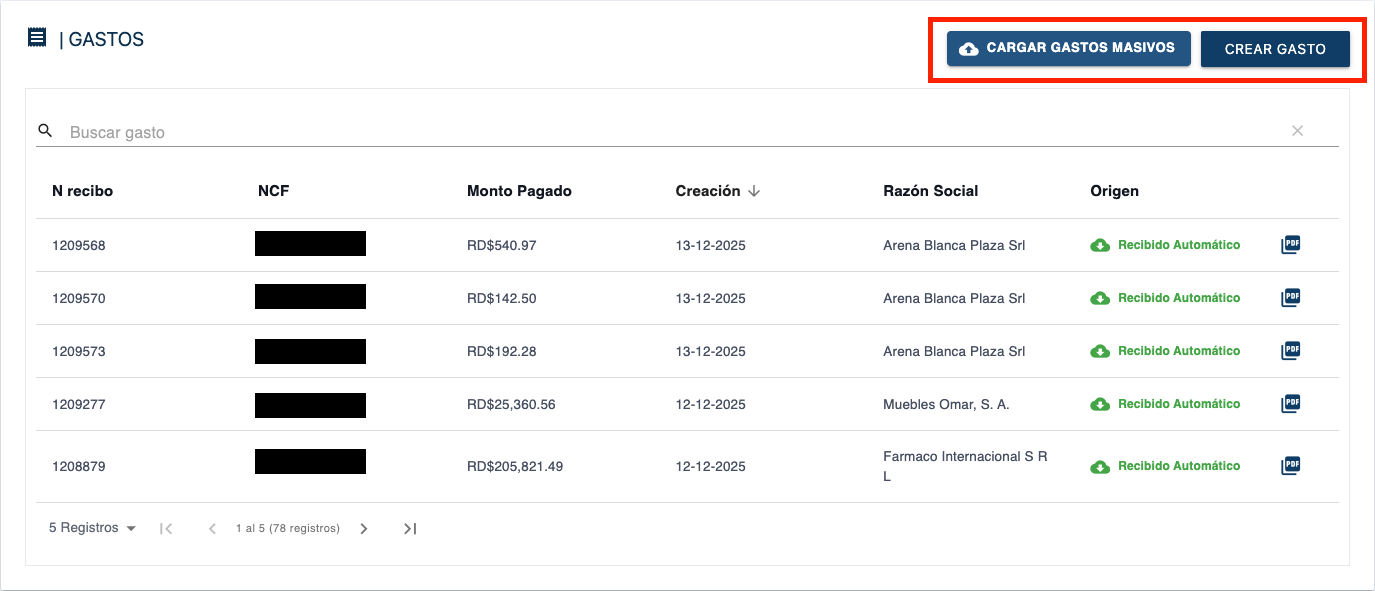Go to the next page of records
1375x591 pixels.
coord(364,529)
